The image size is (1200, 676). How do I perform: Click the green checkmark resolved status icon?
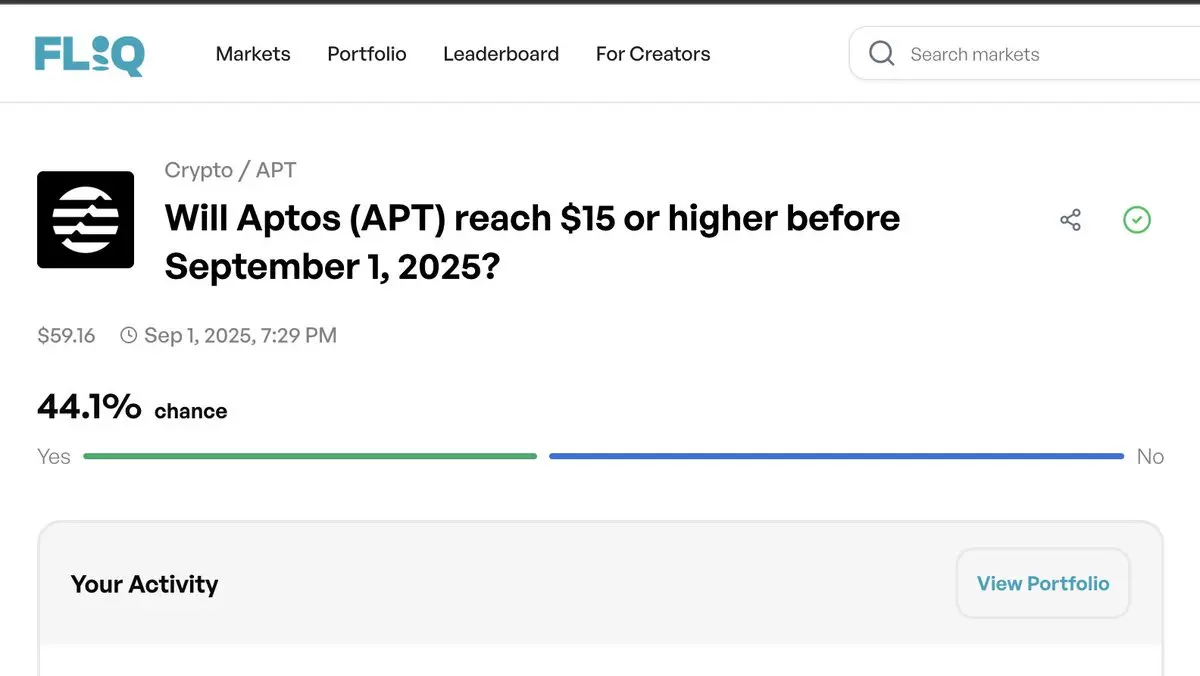(1137, 220)
